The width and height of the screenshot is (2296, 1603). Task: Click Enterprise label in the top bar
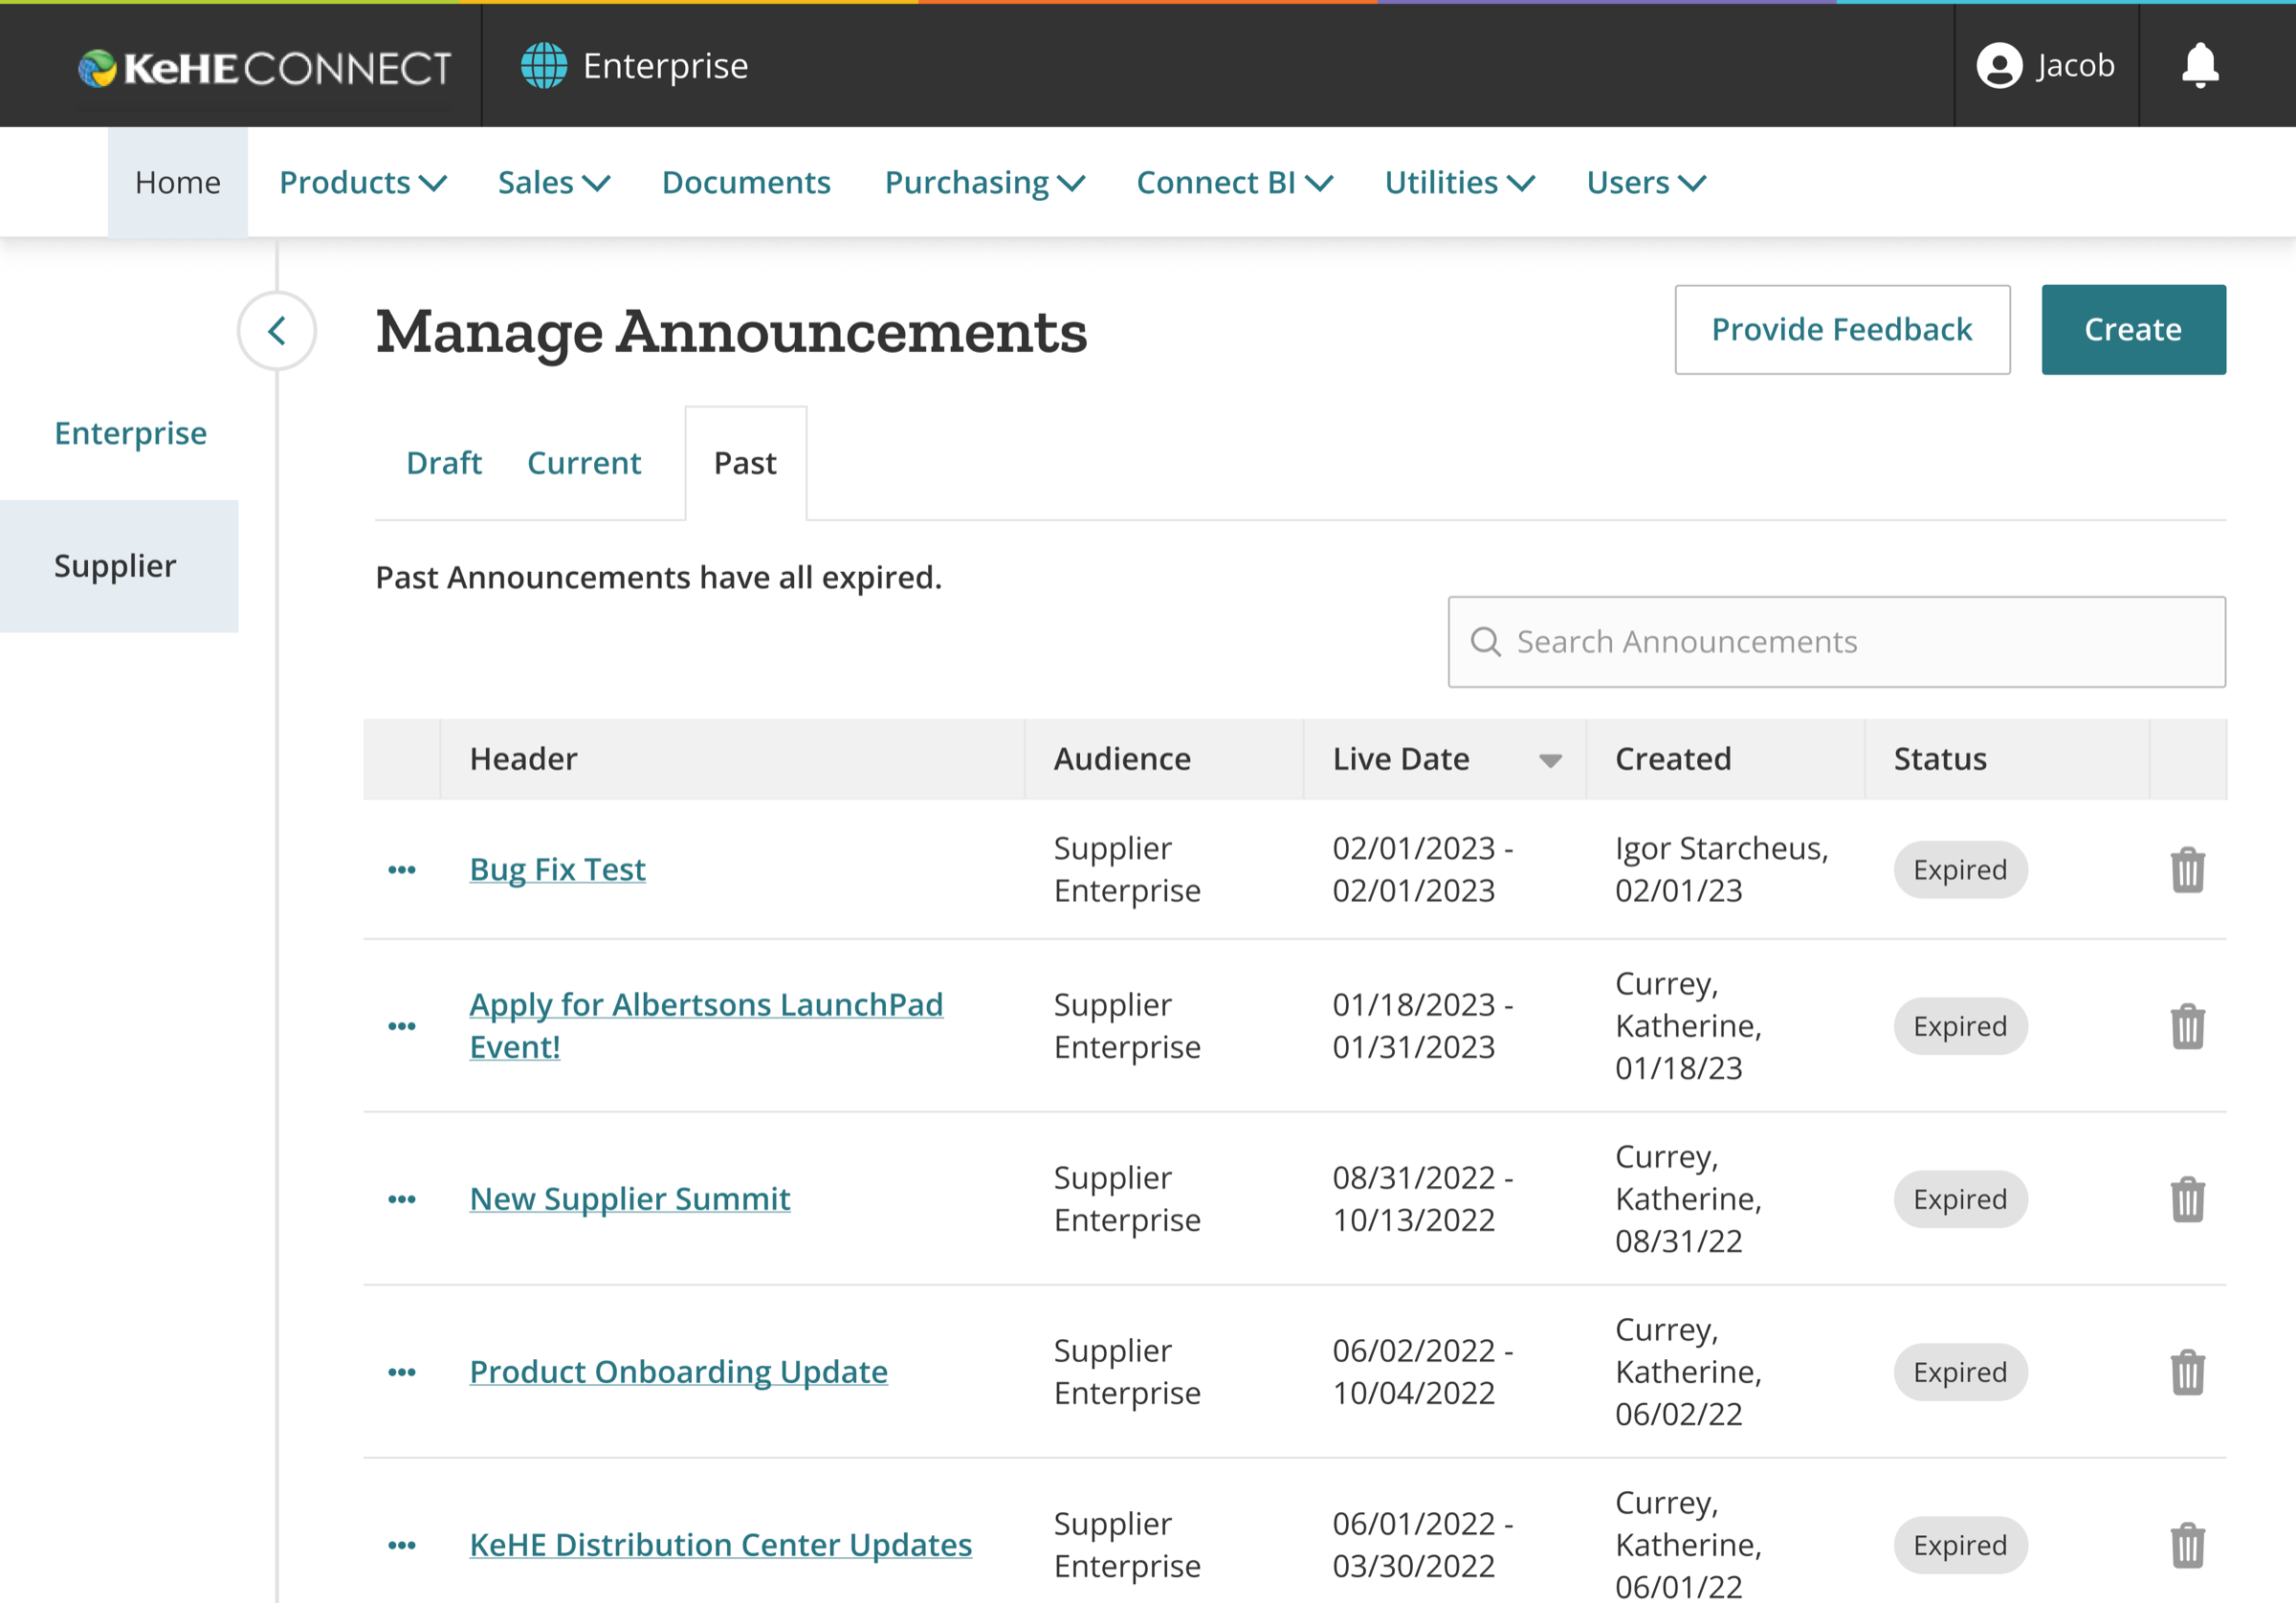(x=665, y=66)
